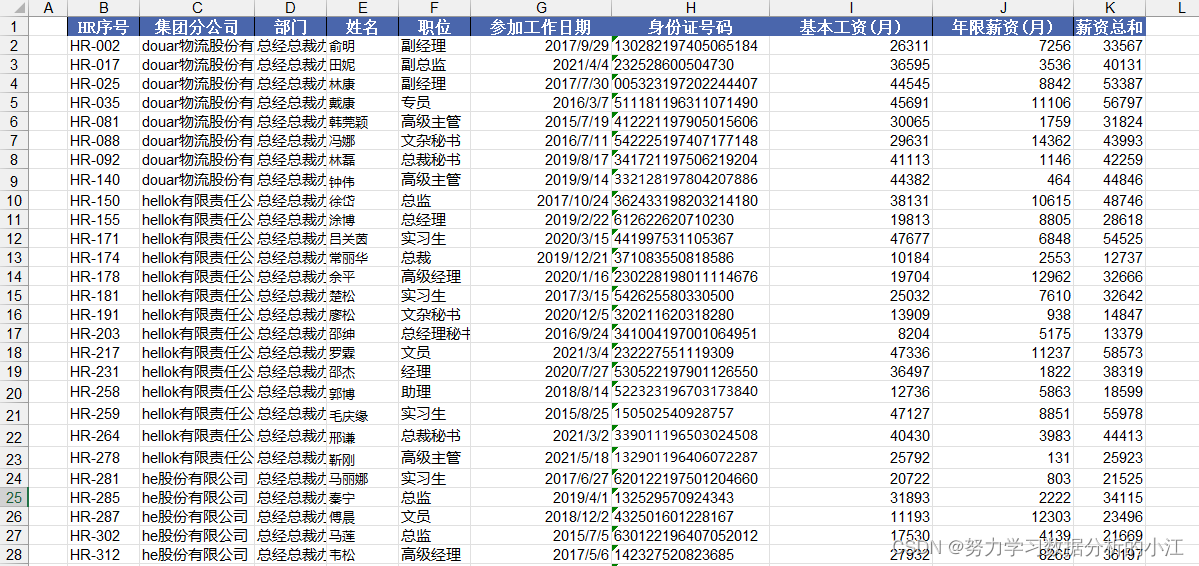Select column G header letter

[541, 8]
